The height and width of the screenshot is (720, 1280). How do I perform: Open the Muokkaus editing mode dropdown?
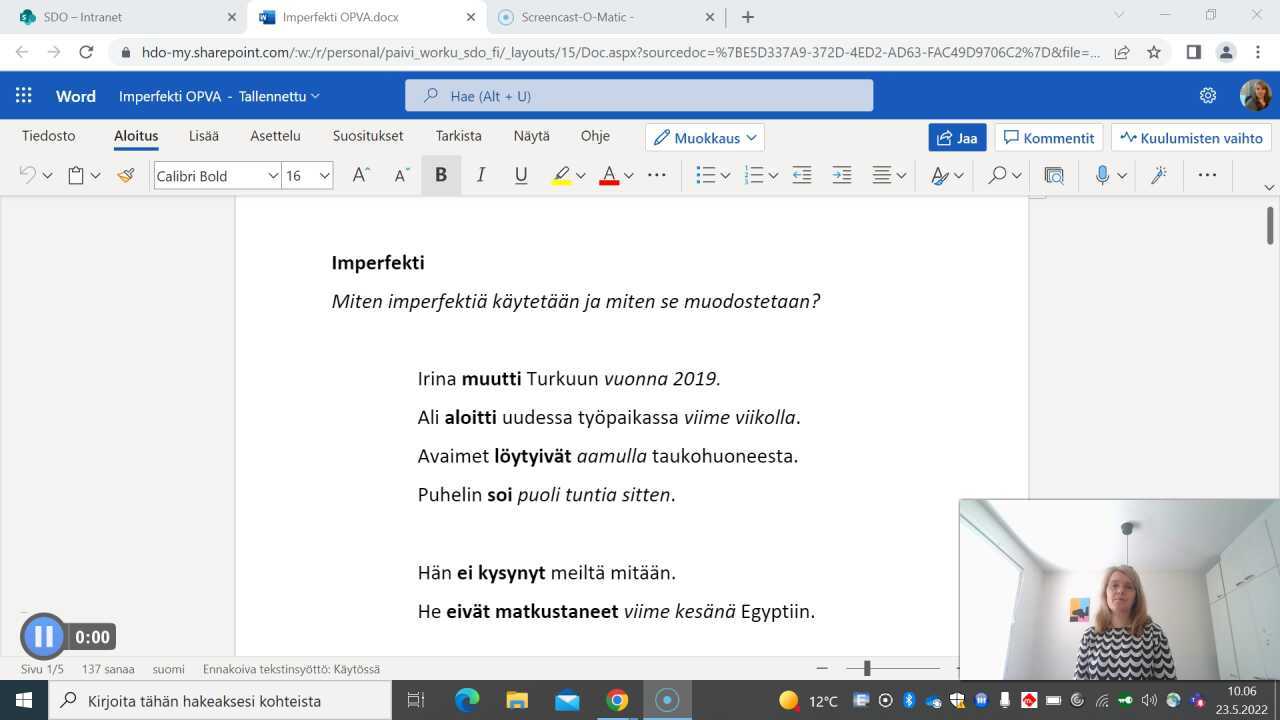704,137
